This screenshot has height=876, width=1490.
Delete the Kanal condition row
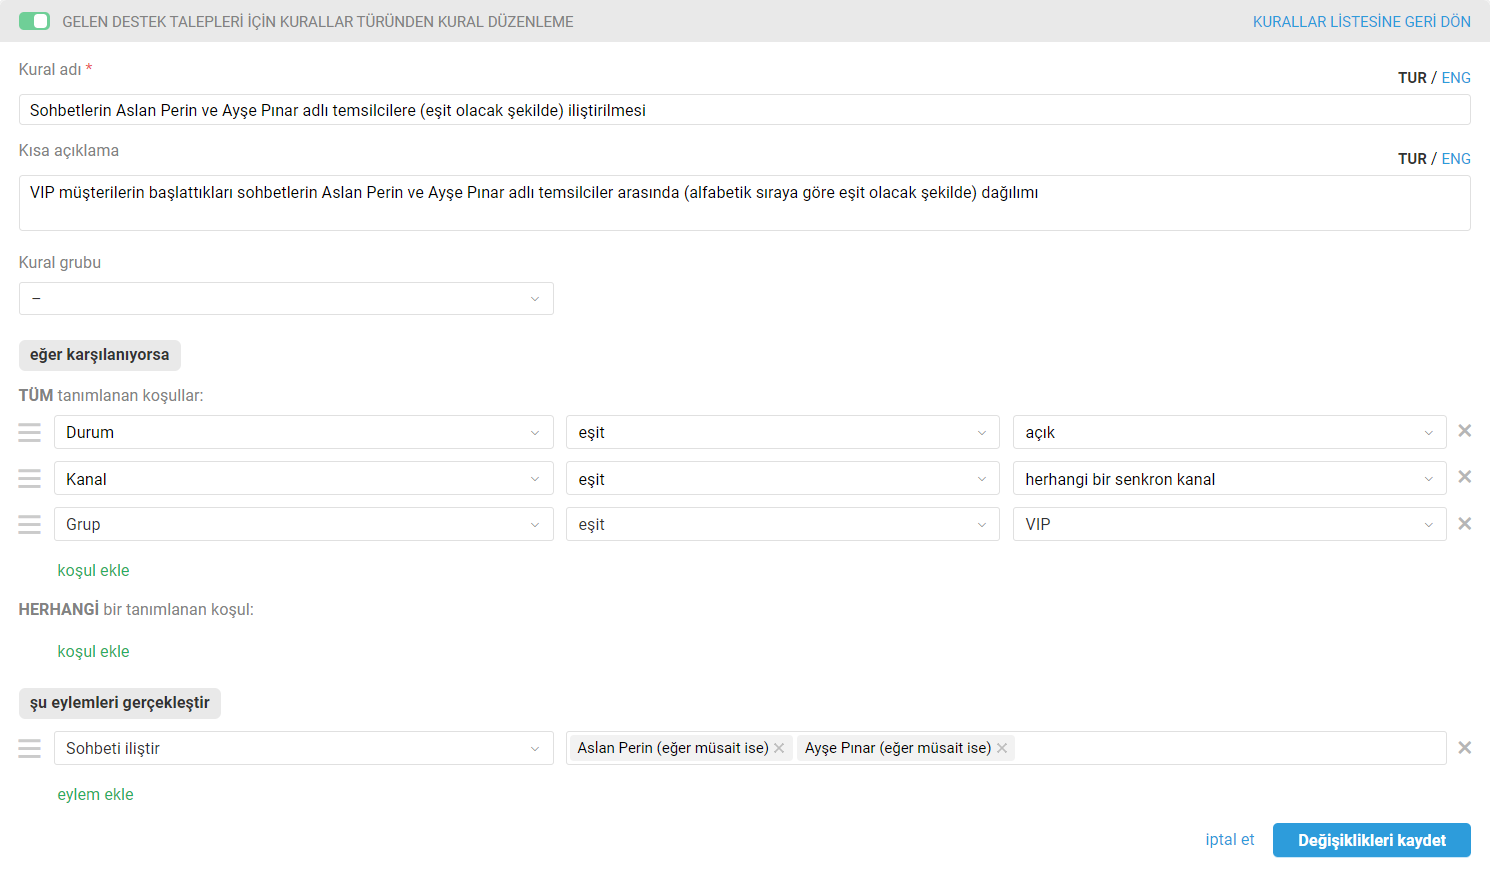[1465, 477]
